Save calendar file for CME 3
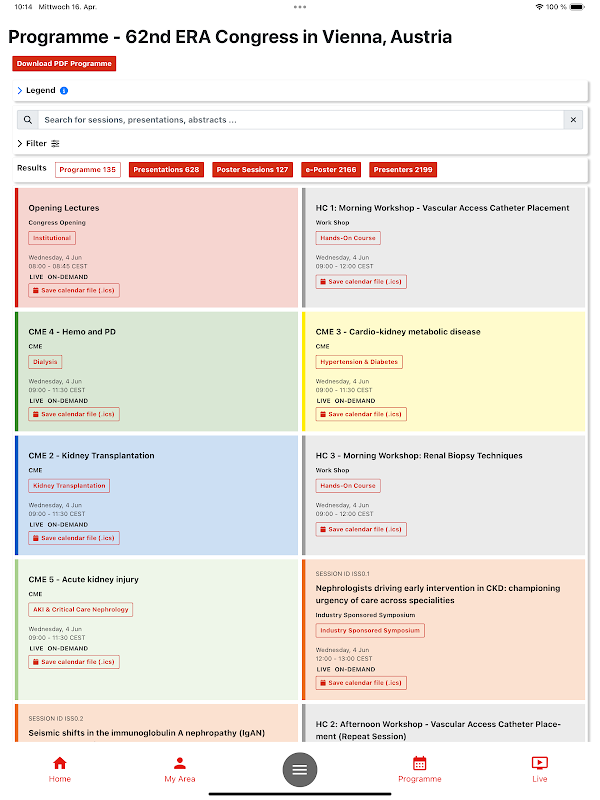 coord(361,414)
